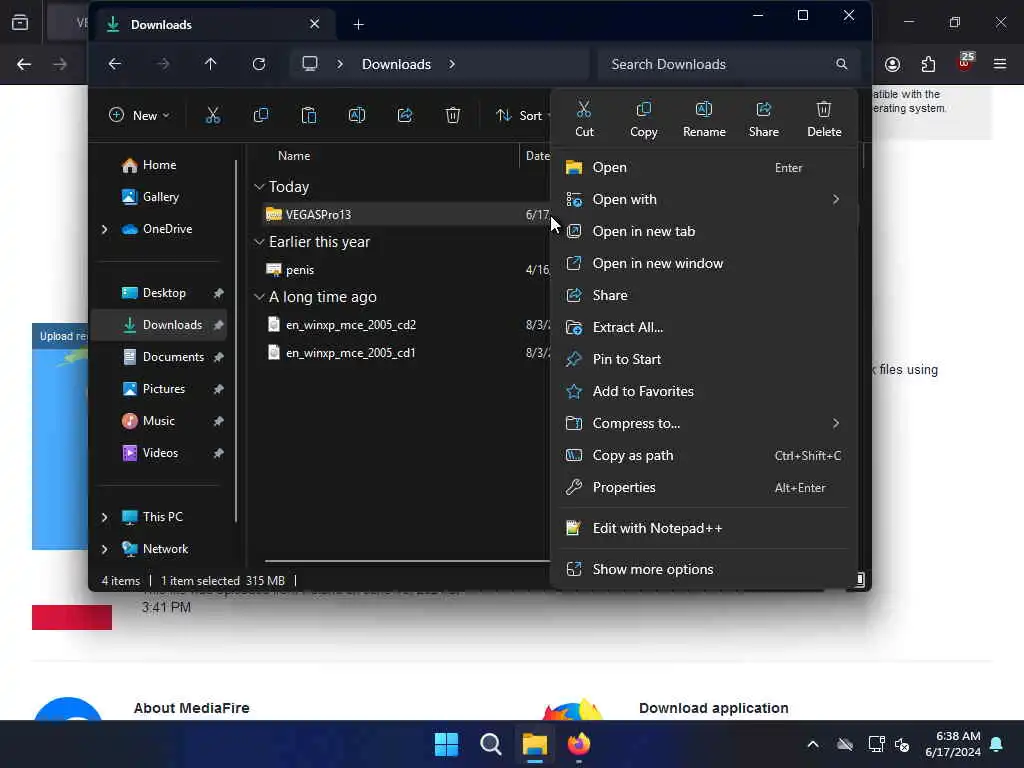Expand This PC tree node
Screen dimensions: 1024x768
104,517
